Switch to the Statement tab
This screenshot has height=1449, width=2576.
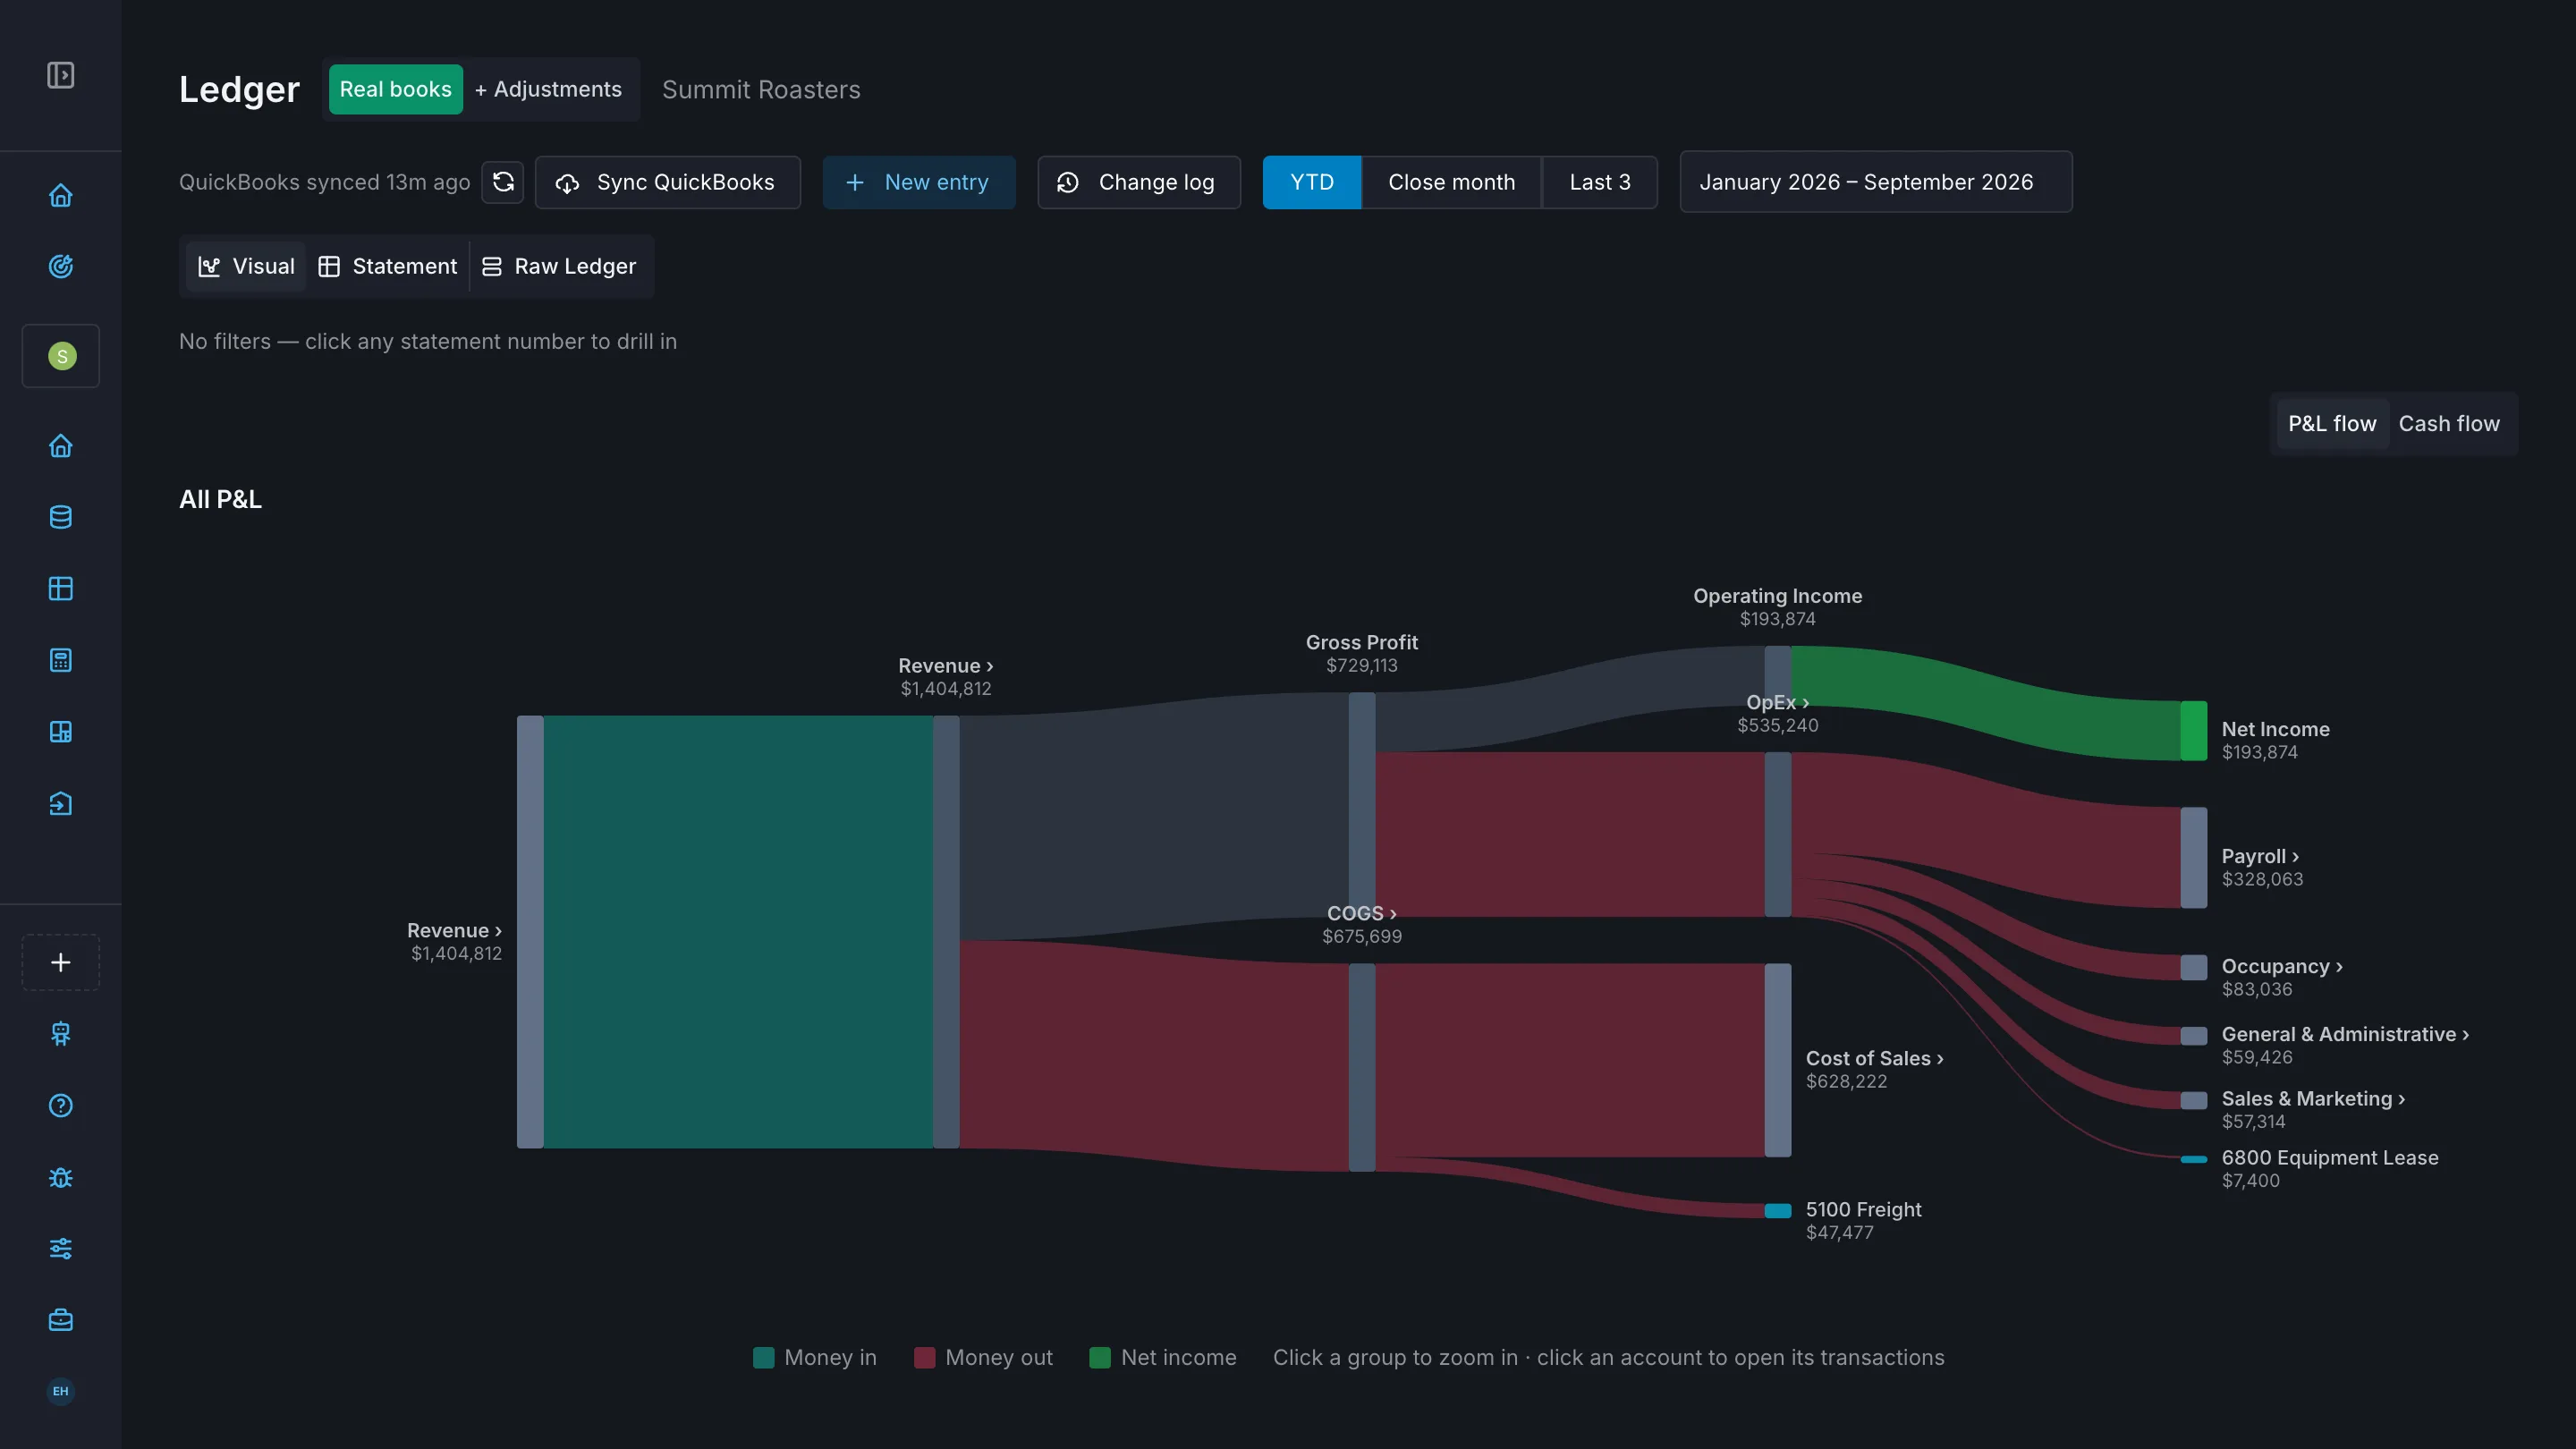click(x=388, y=266)
